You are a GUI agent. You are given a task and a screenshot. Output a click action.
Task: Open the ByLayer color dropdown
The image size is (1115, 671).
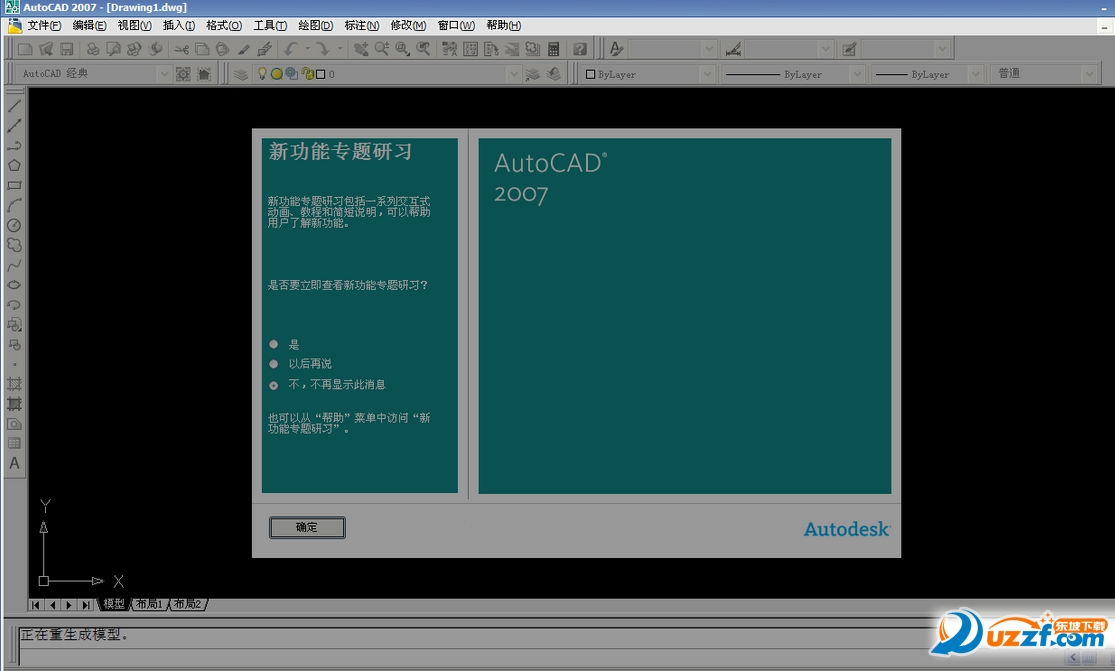click(x=707, y=74)
